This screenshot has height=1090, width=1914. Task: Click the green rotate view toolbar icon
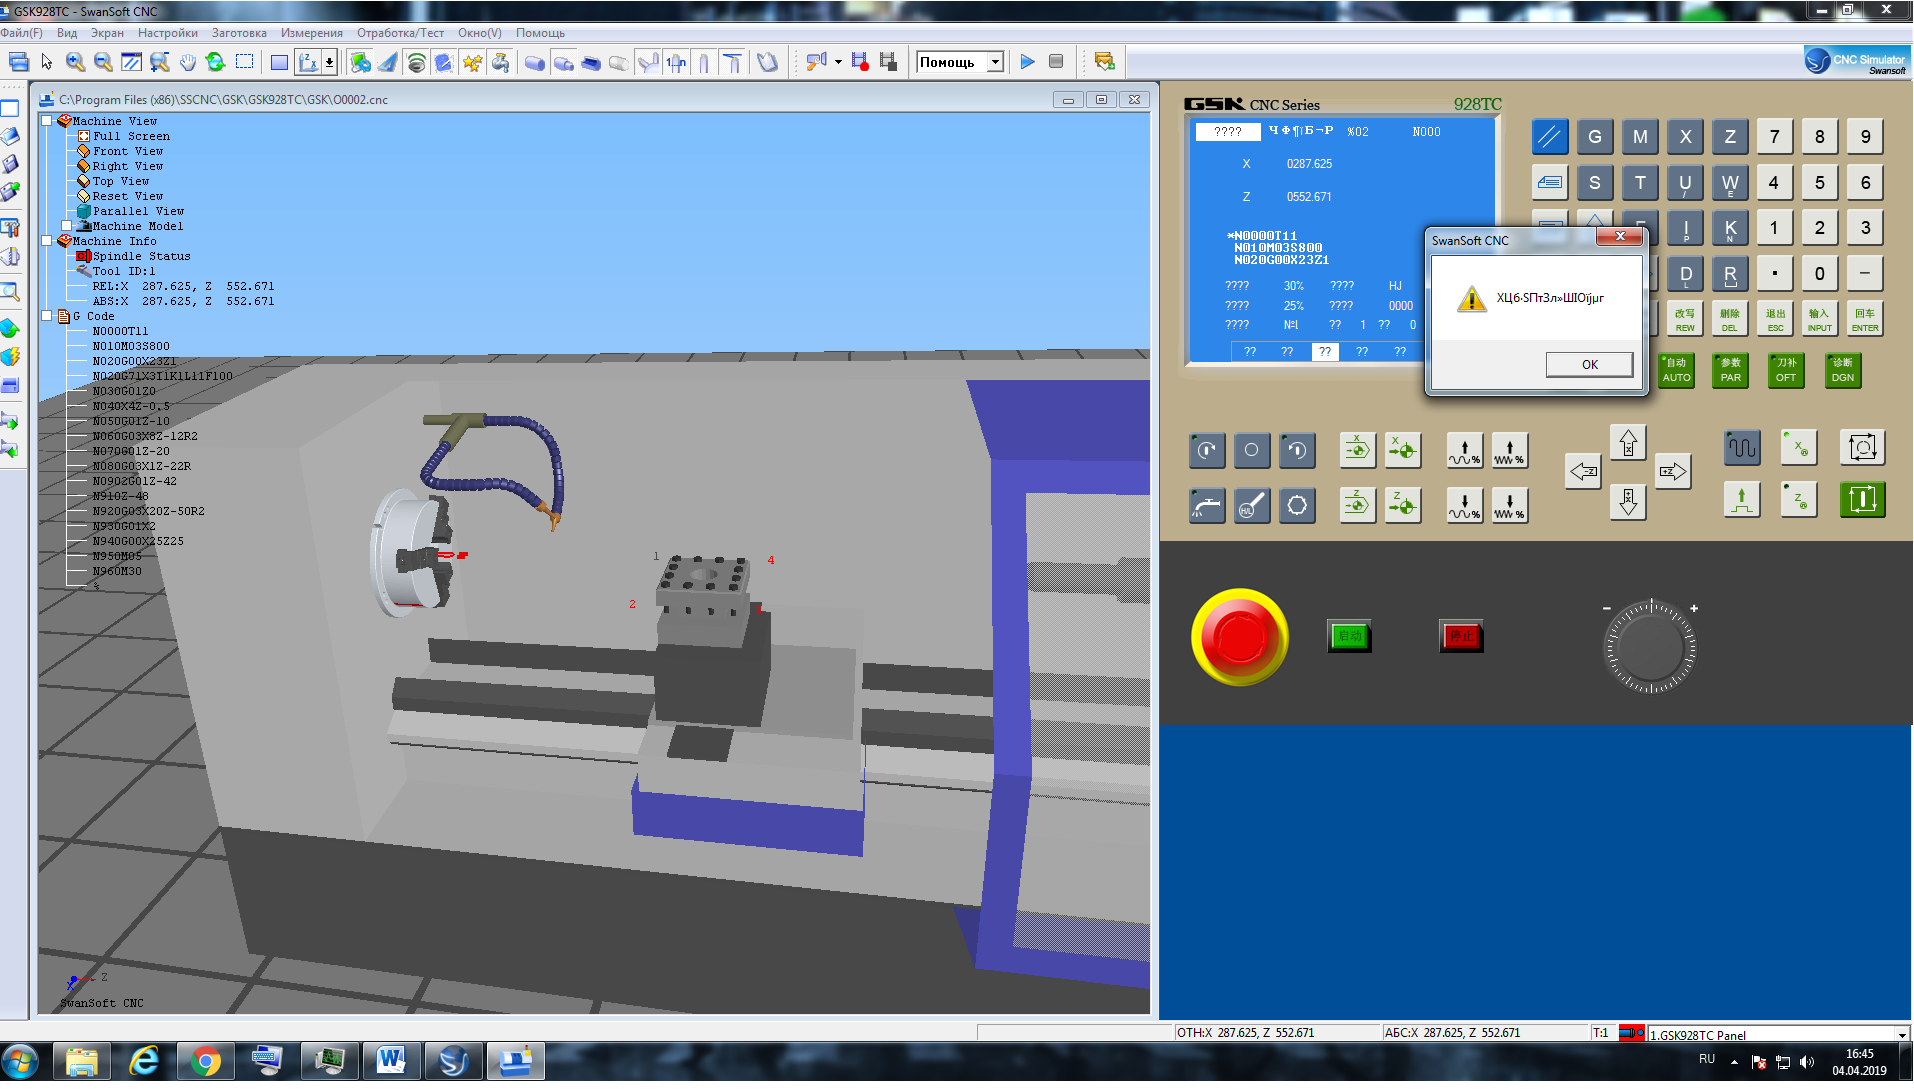coord(215,62)
